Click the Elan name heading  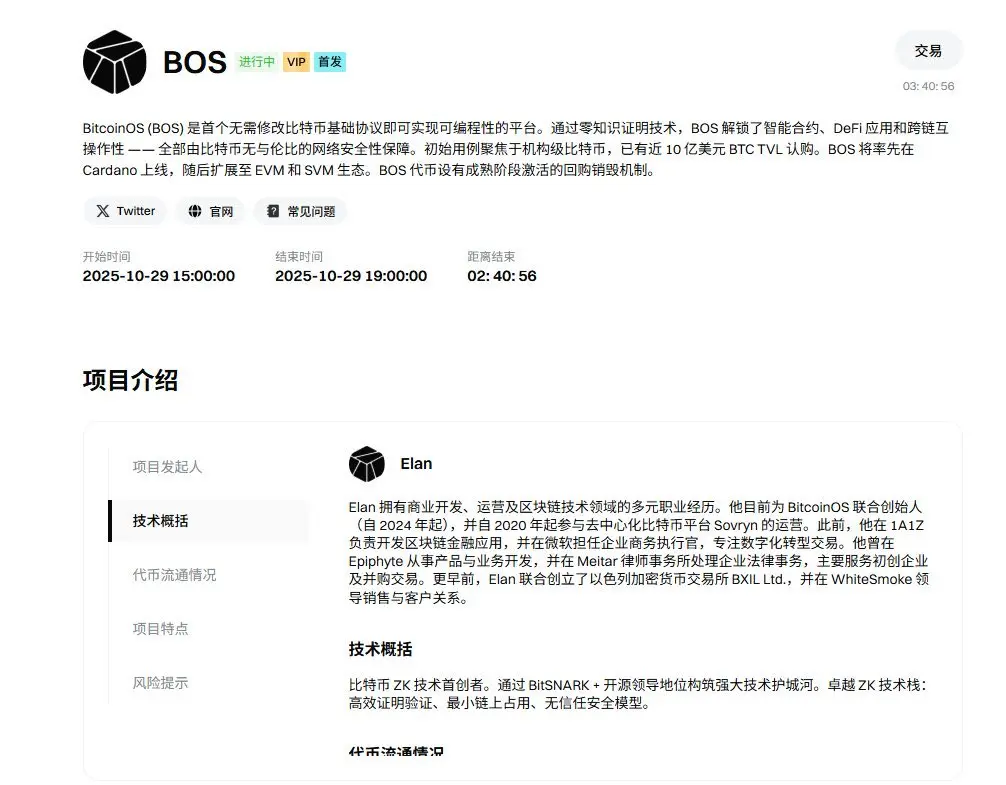coord(416,464)
